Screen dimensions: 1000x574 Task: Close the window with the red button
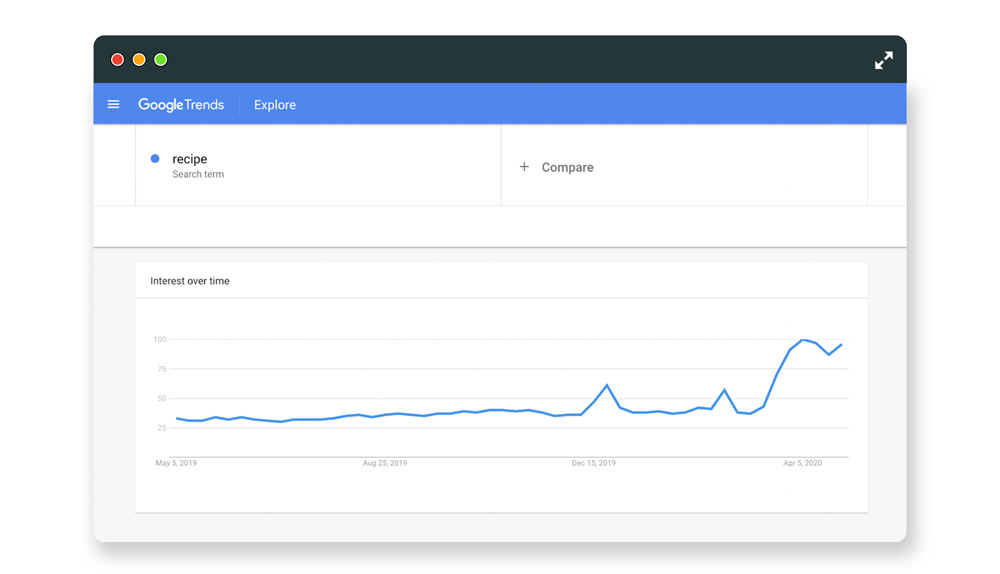117,60
